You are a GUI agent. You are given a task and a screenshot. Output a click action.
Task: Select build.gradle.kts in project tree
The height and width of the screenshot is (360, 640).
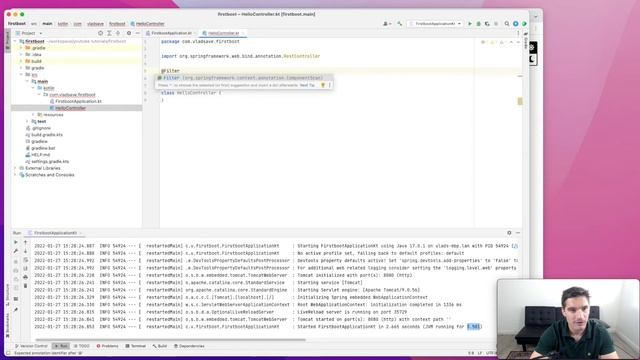pyautogui.click(x=47, y=135)
